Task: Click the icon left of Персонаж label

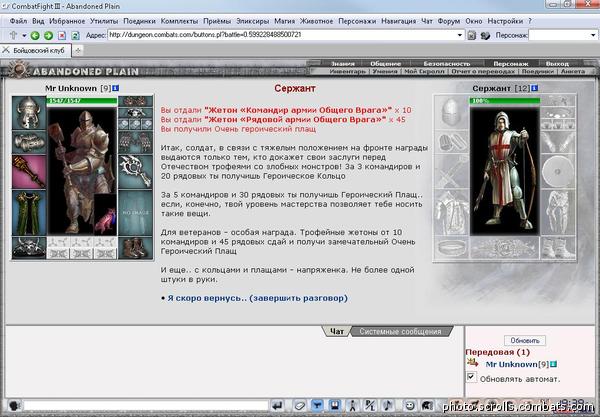Action: (485, 35)
